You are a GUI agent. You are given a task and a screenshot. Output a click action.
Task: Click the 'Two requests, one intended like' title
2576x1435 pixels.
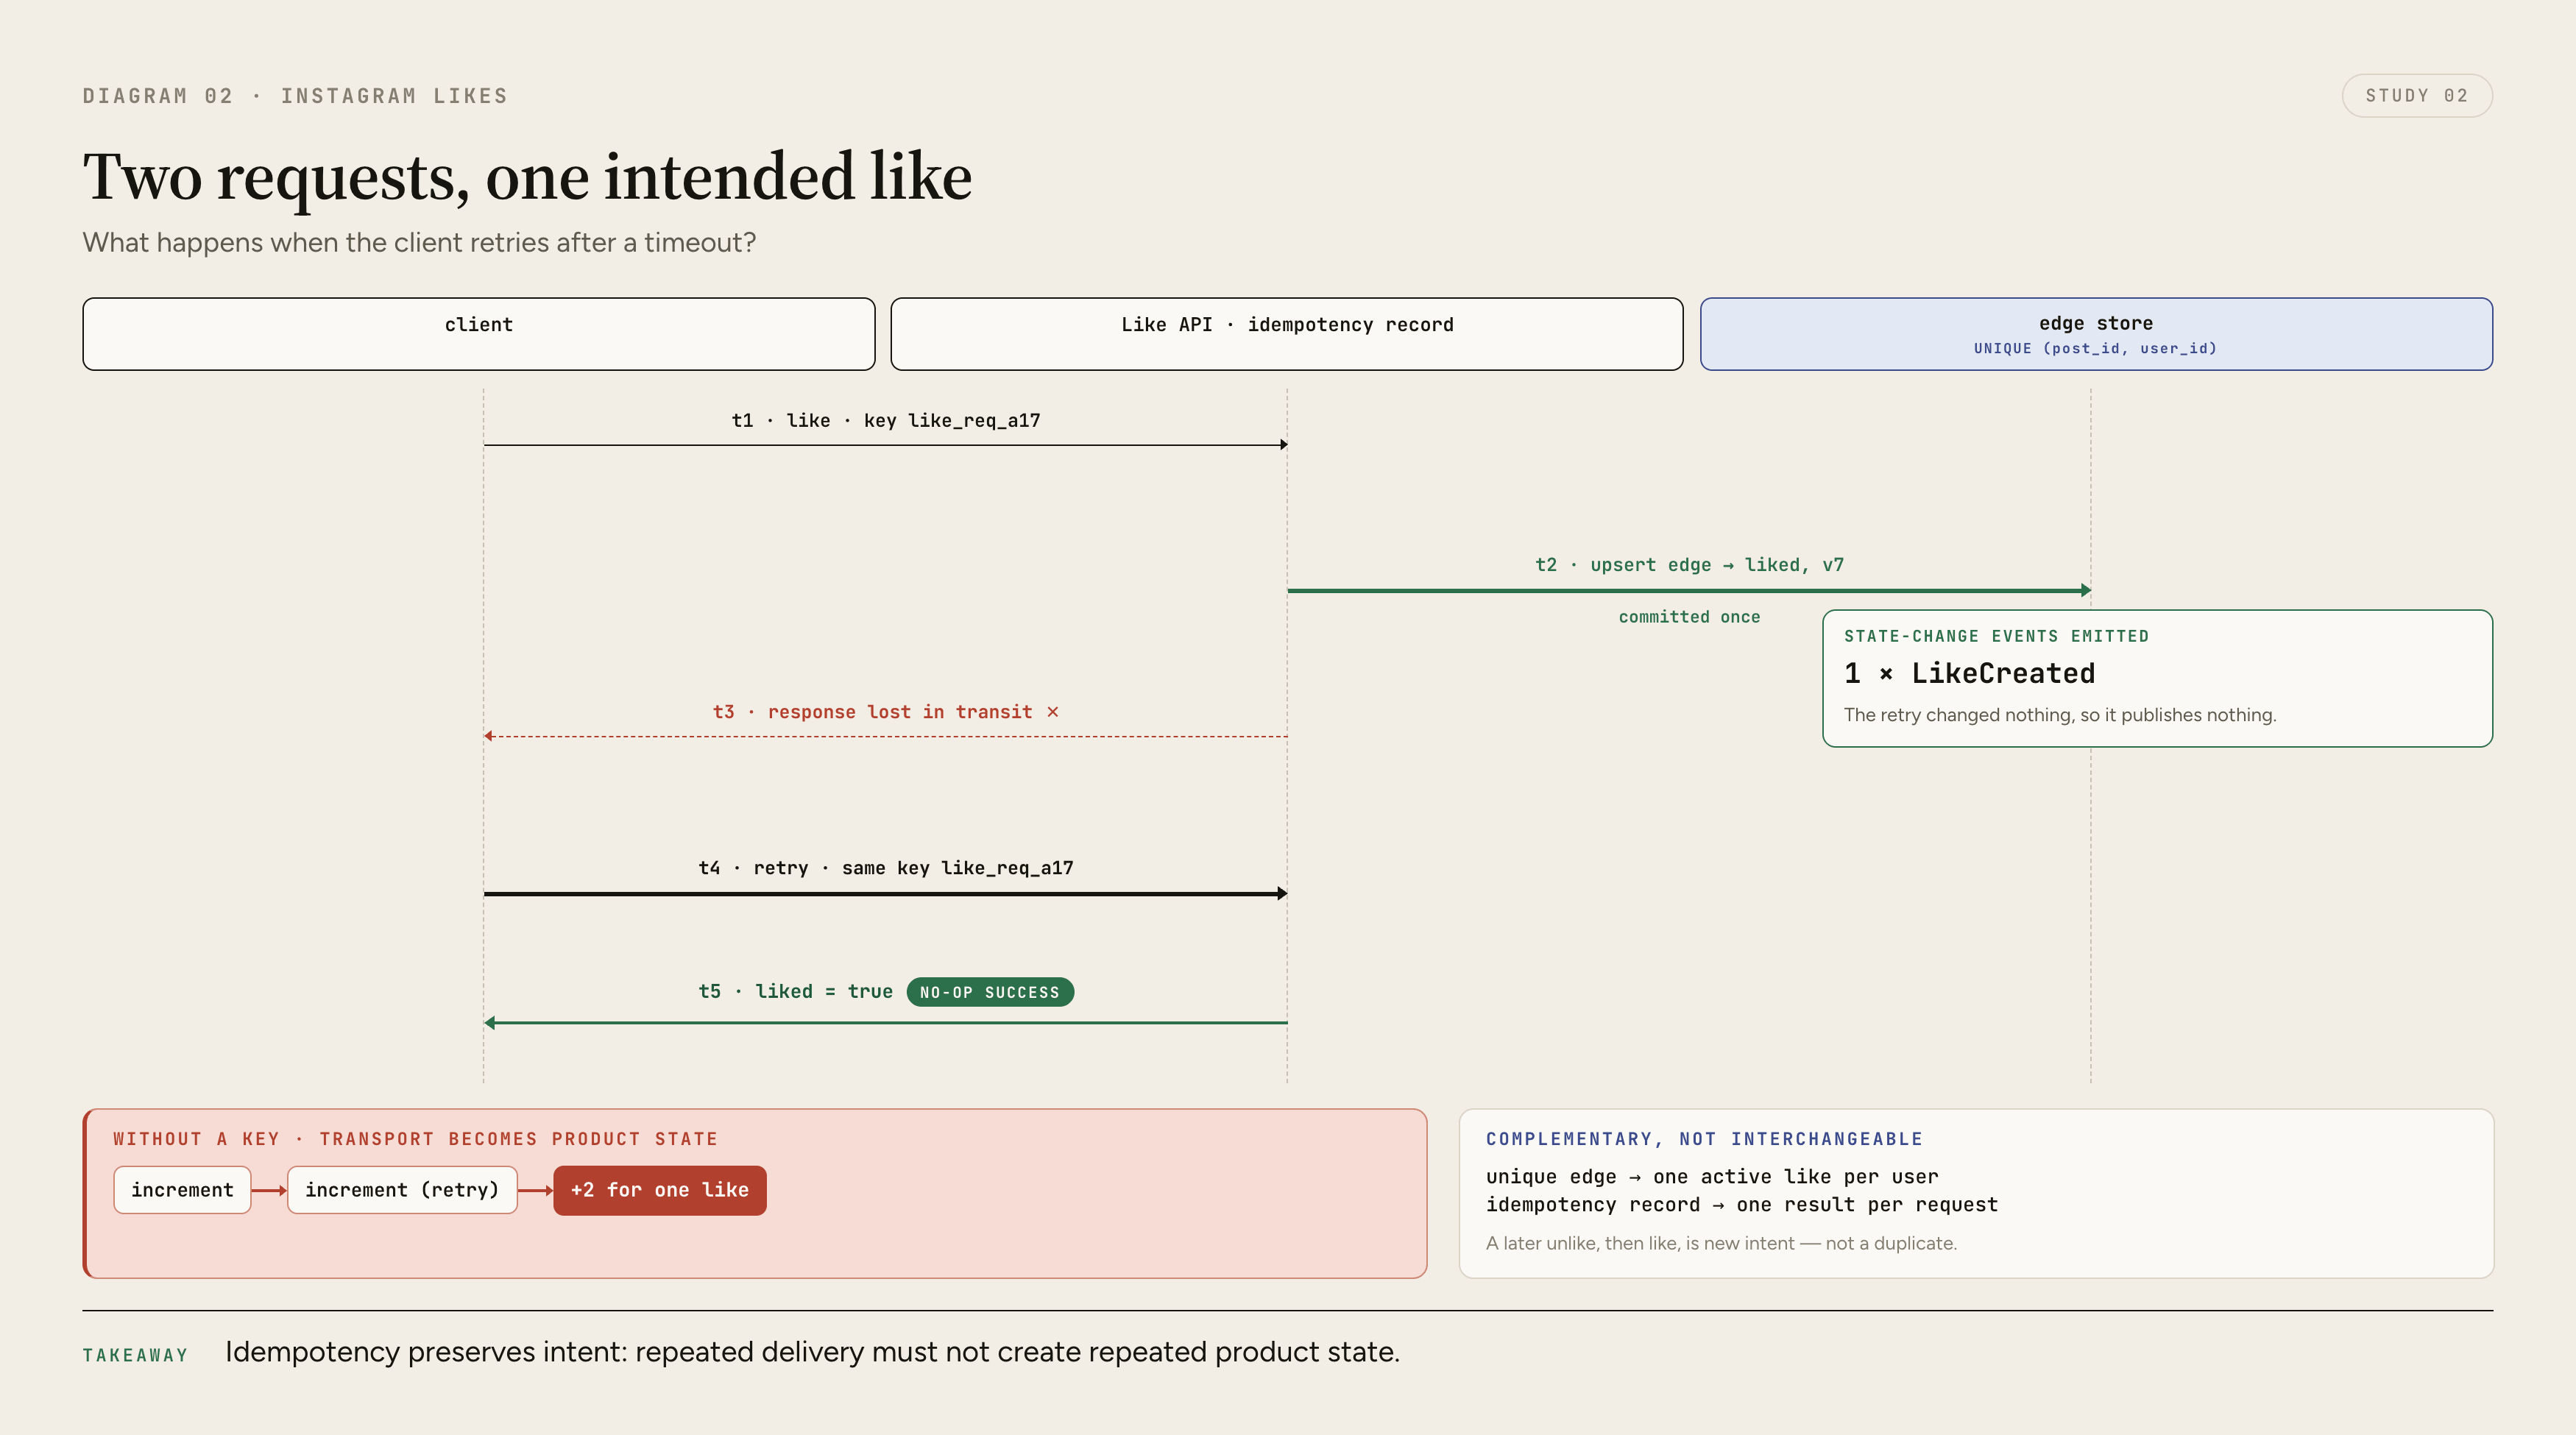point(527,177)
